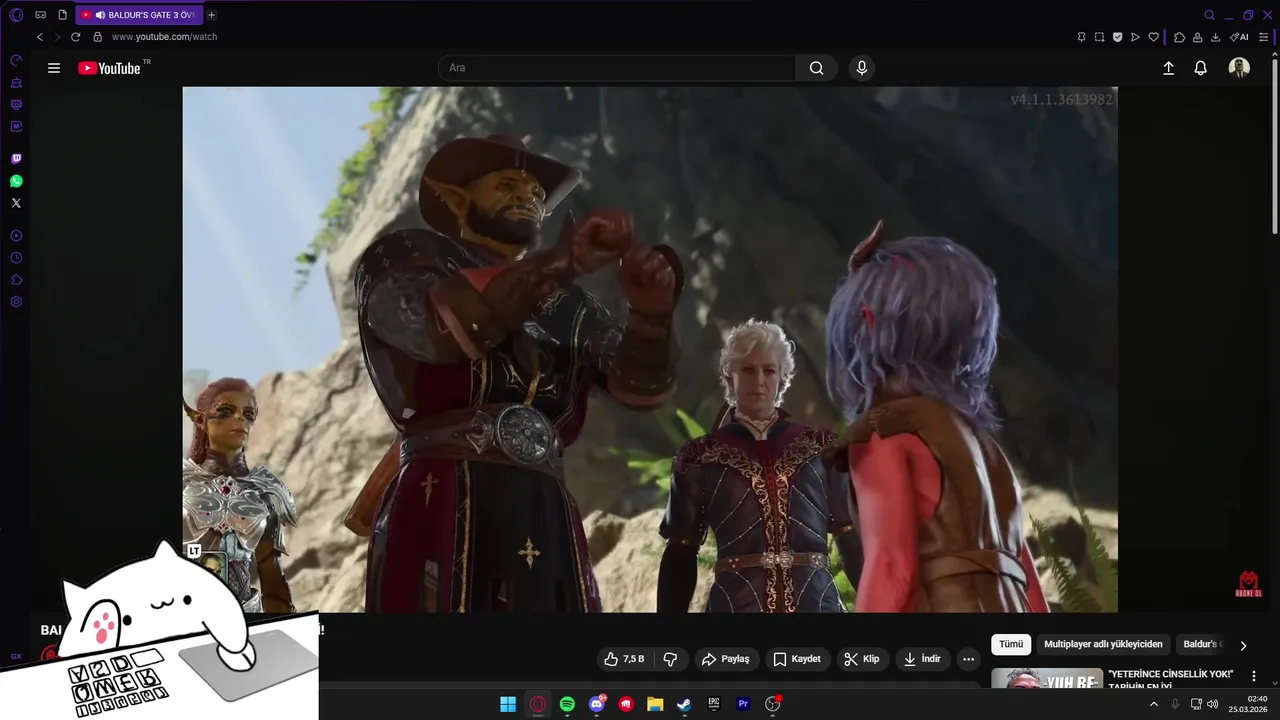Viewport: 1280px width, 720px height.
Task: Open sidebar history clock icon
Action: [x=16, y=258]
